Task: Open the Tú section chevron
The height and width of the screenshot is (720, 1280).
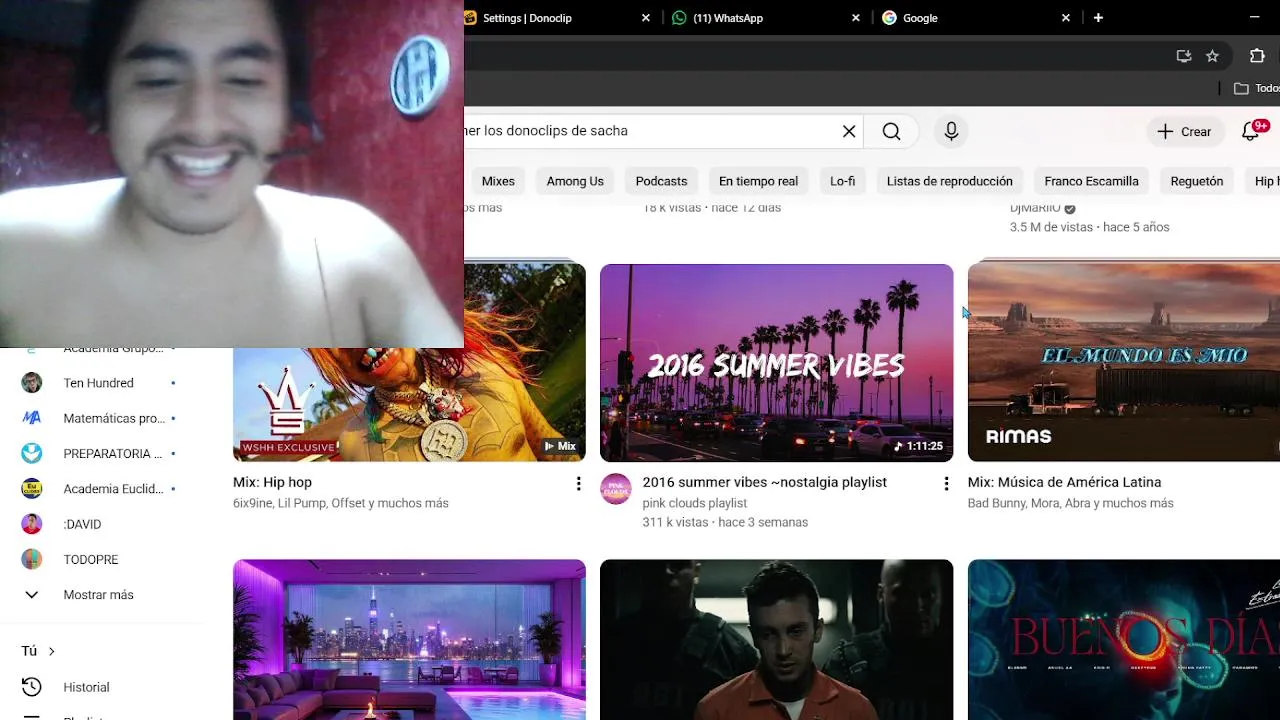Action: tap(51, 651)
